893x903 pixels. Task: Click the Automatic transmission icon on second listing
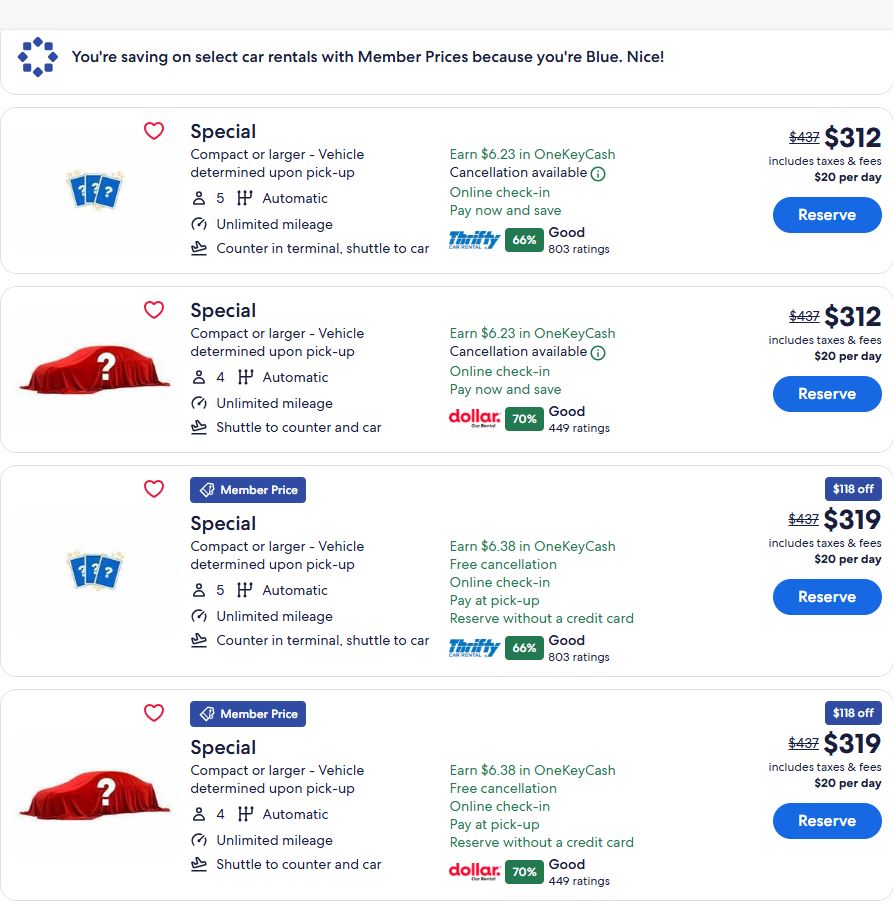pos(244,377)
